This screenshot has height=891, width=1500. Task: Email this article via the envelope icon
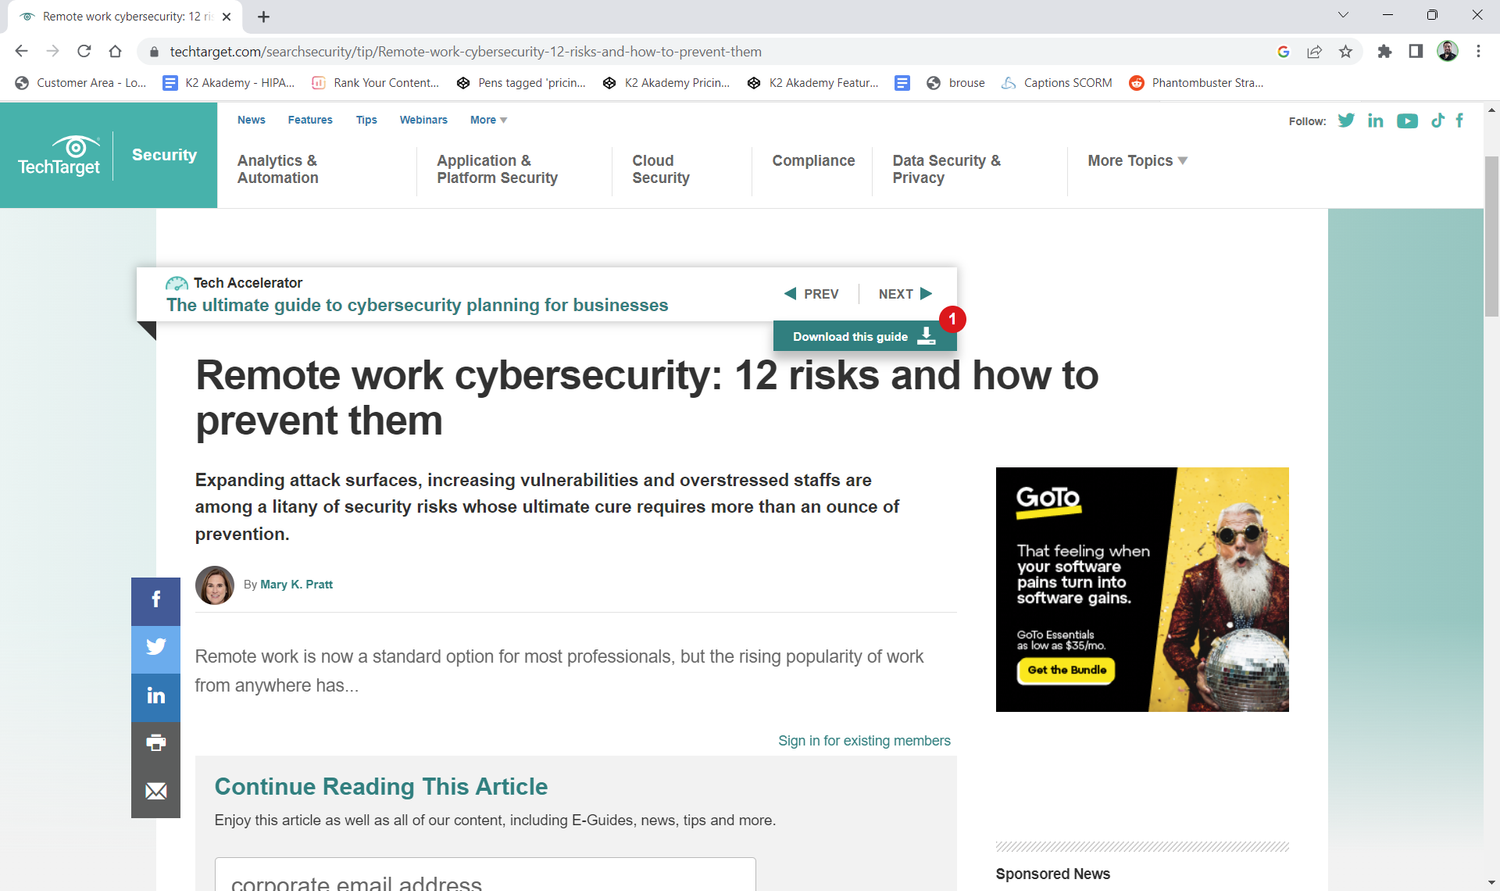click(156, 791)
